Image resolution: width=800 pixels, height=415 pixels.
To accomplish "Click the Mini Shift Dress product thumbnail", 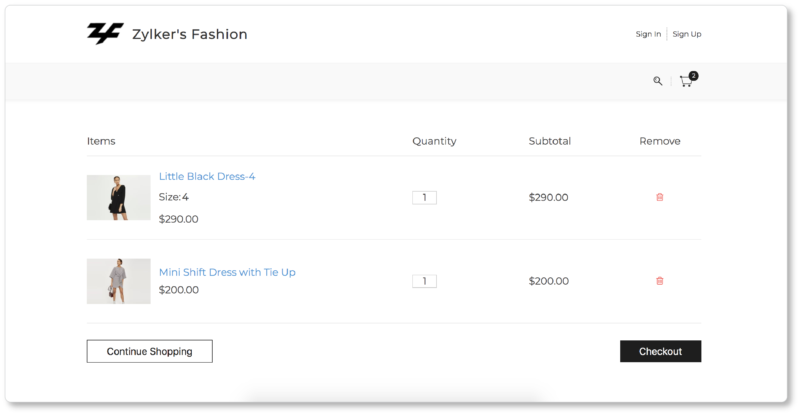I will coord(118,281).
